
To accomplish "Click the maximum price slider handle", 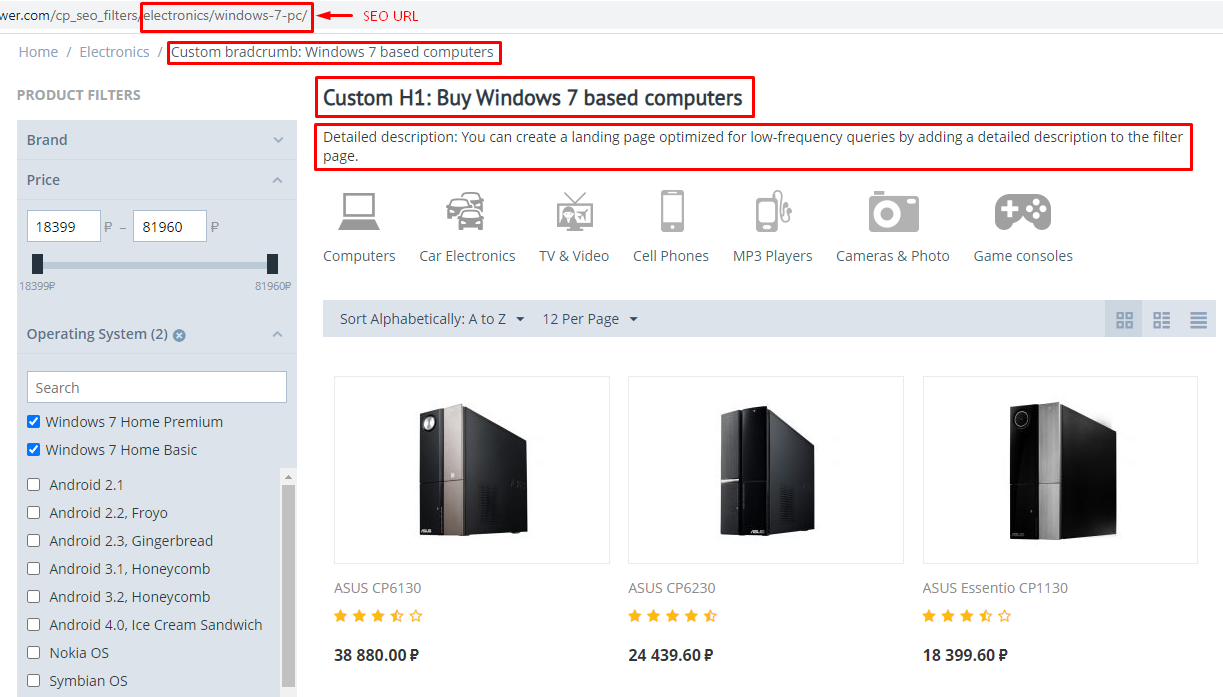I will (x=272, y=264).
